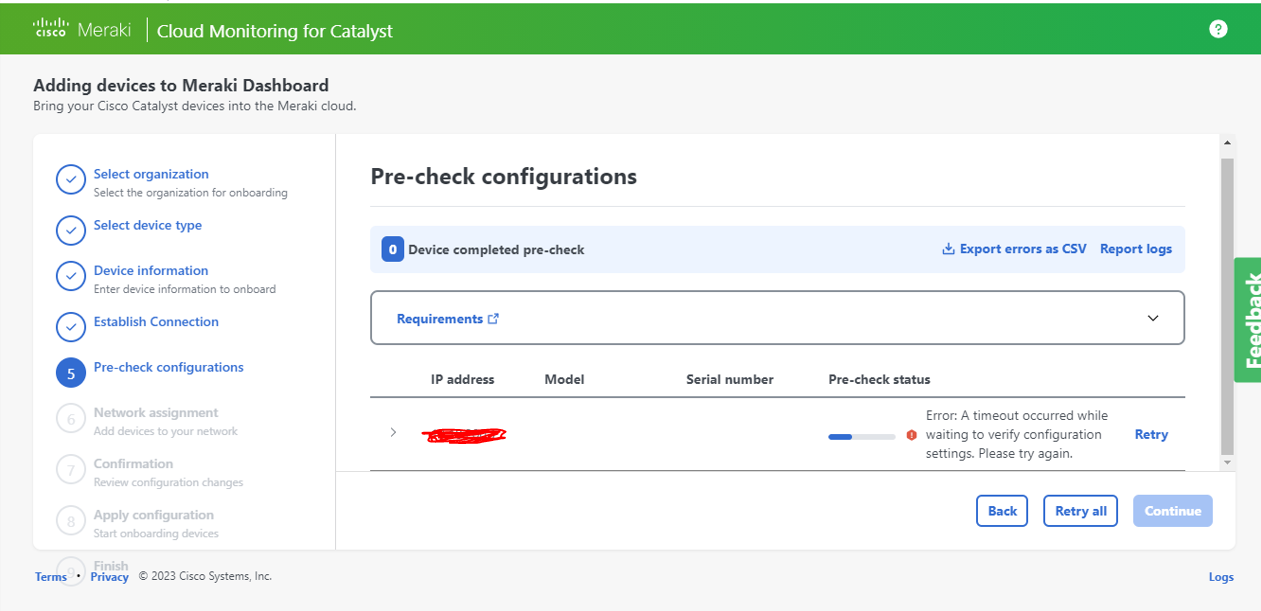1261x611 pixels.
Task: Open the Report logs link
Action: pyautogui.click(x=1135, y=248)
